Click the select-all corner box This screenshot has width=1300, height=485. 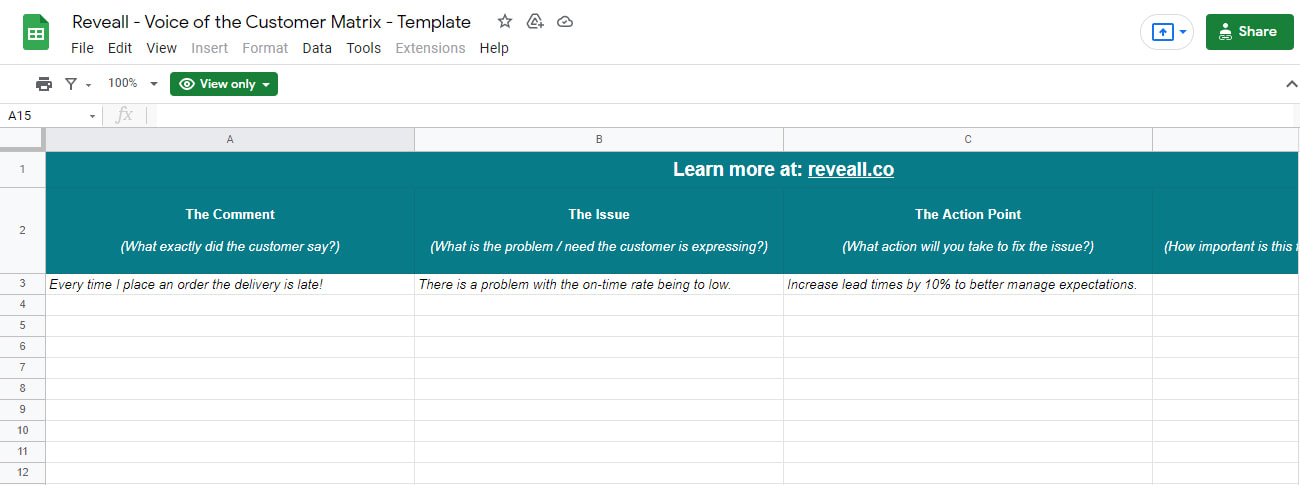coord(22,139)
